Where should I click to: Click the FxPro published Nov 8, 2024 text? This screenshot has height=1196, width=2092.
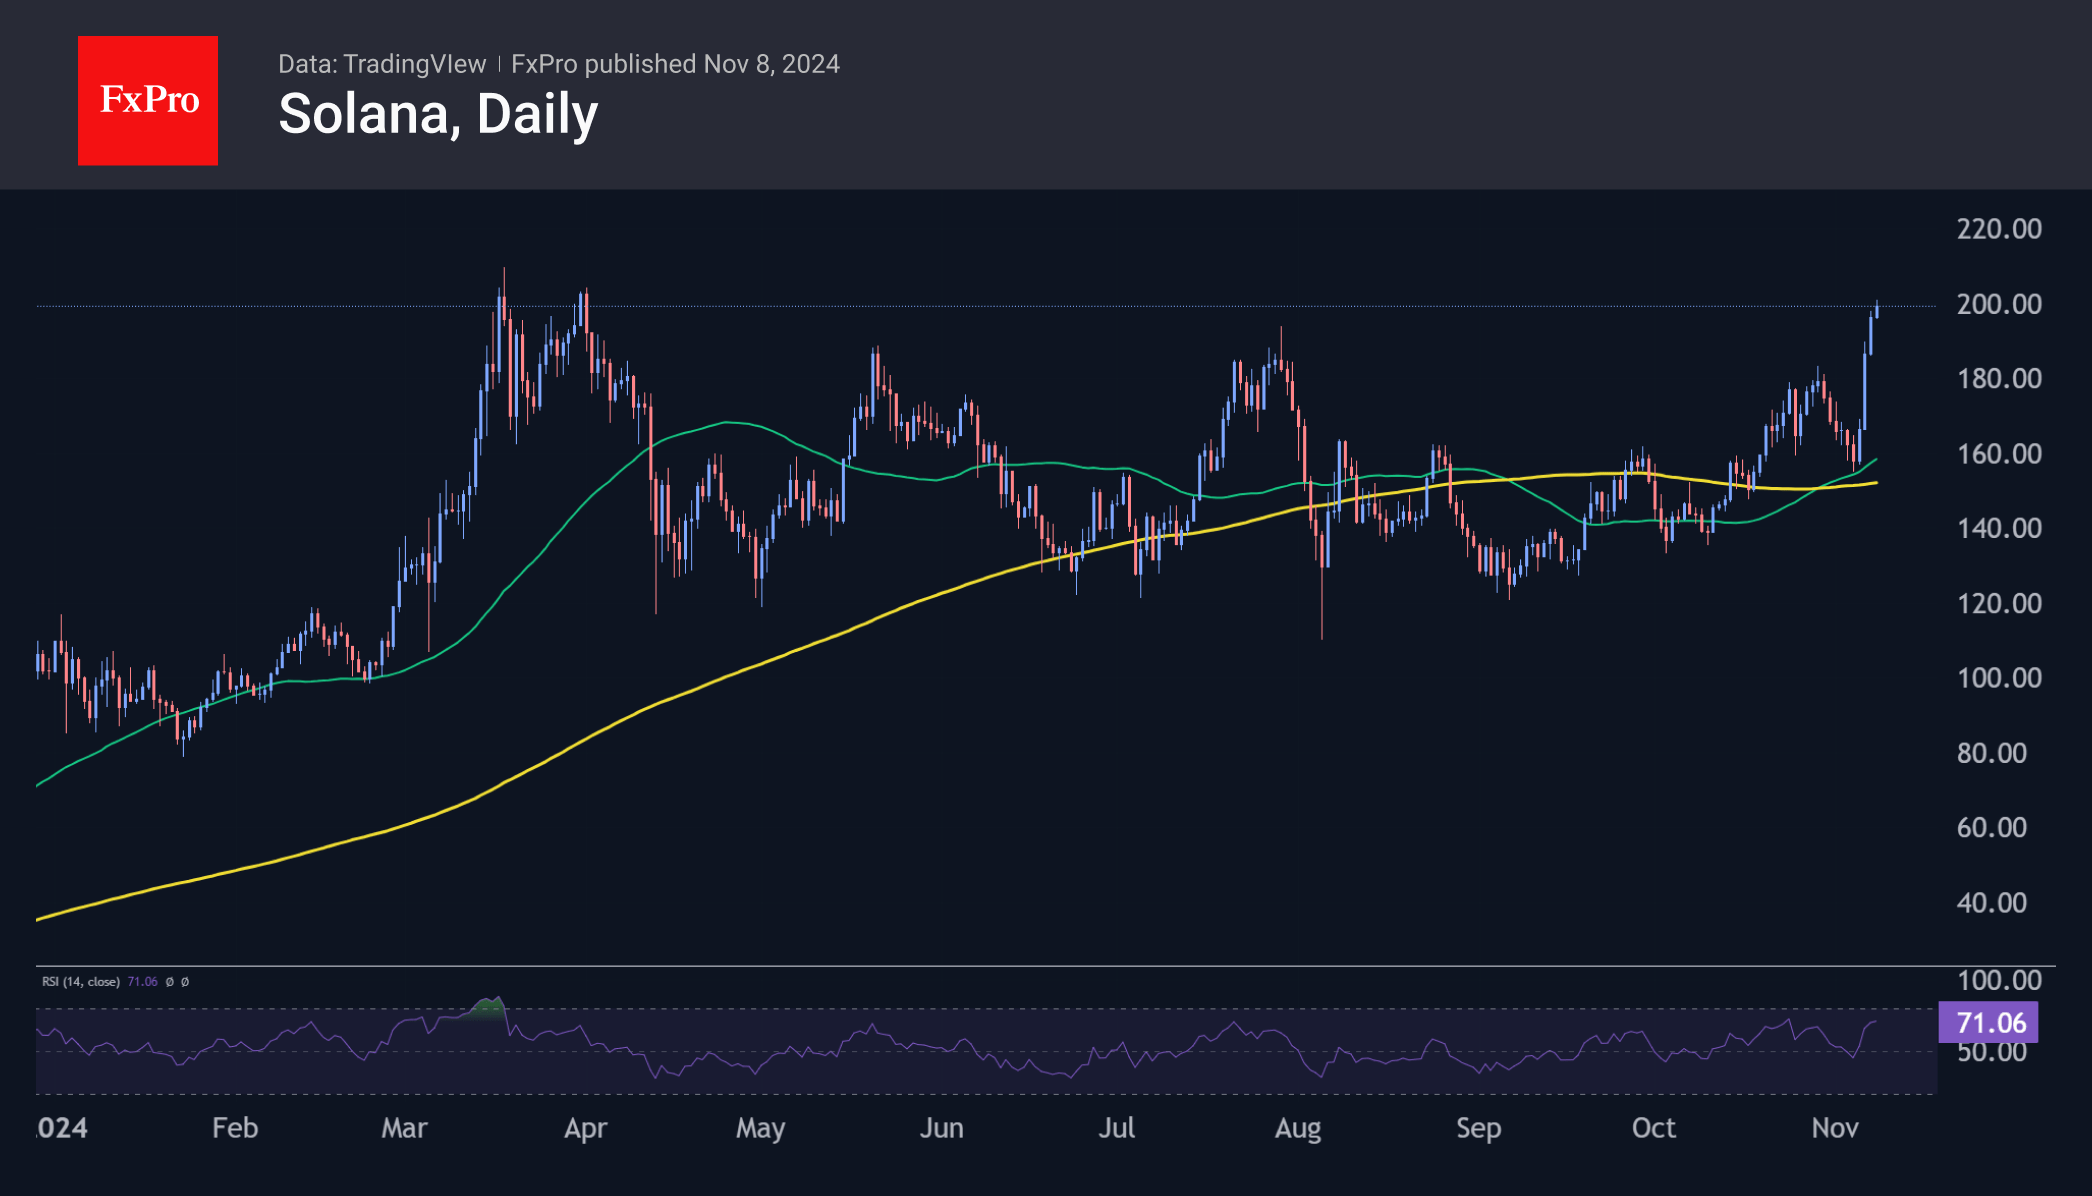675,64
